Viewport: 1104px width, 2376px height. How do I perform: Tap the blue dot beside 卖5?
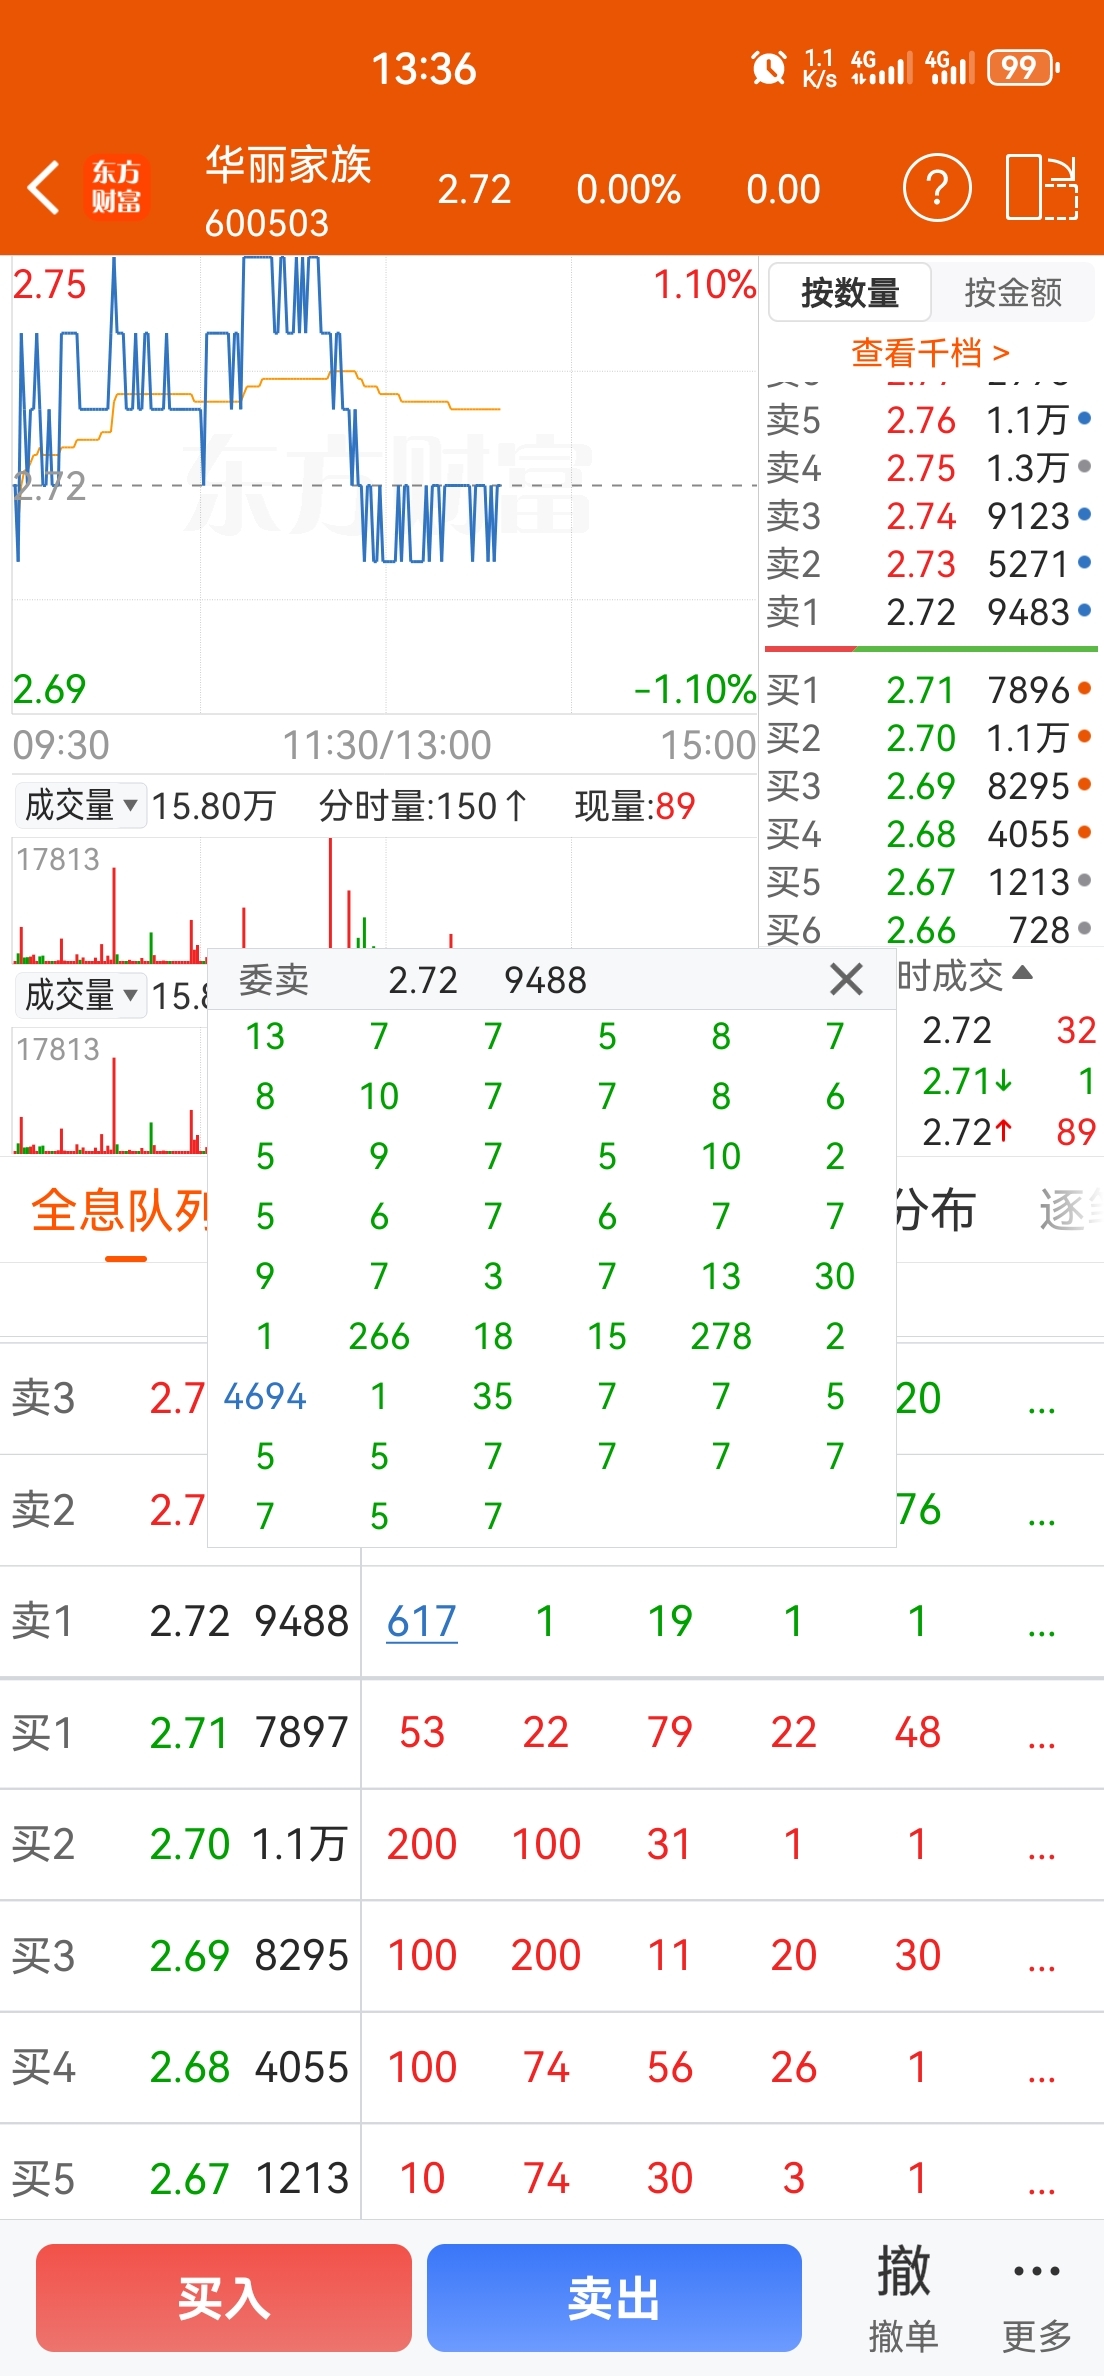(1085, 418)
